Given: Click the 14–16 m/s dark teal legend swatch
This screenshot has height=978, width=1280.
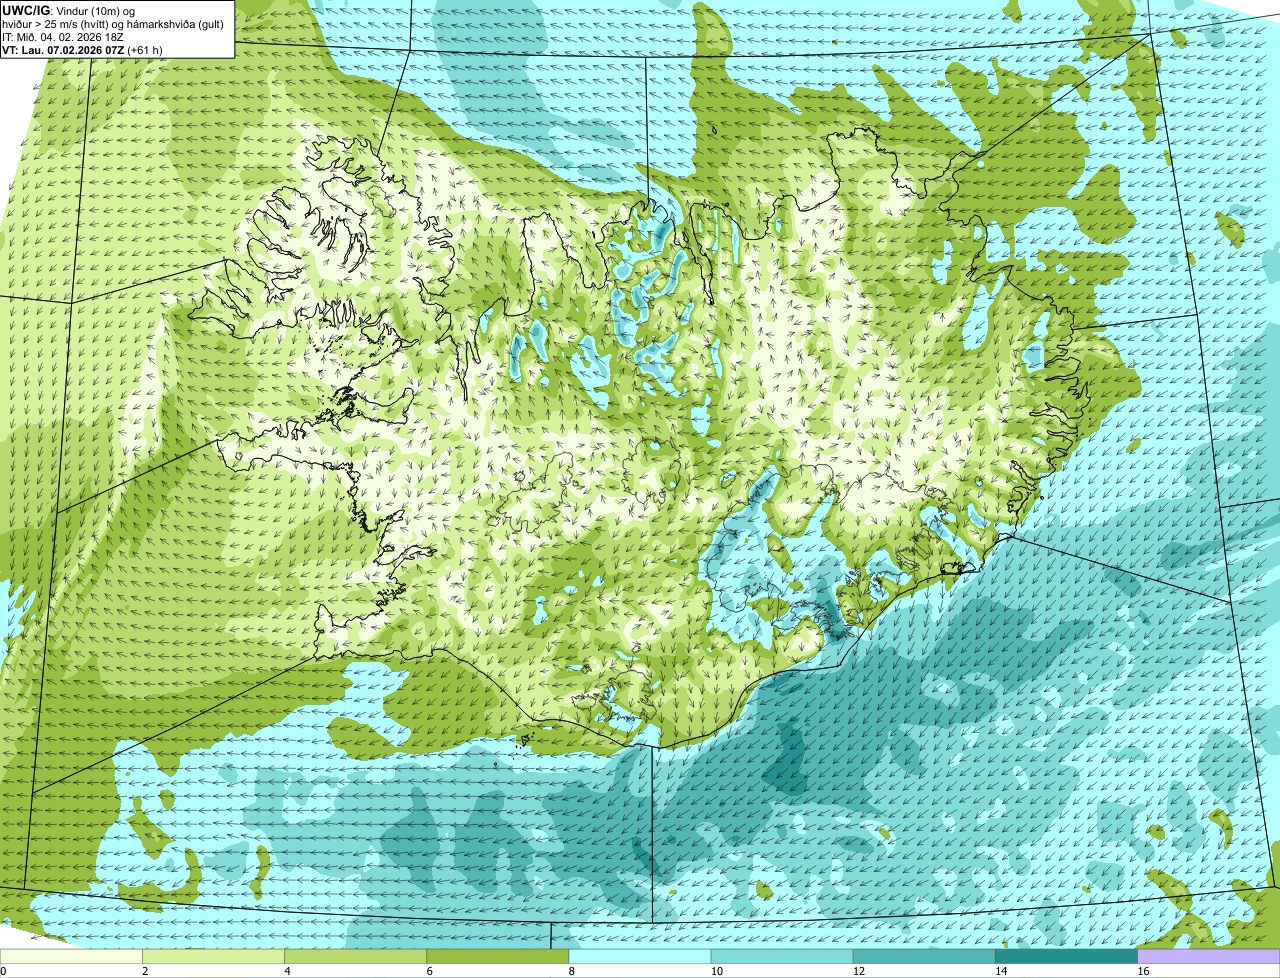Looking at the screenshot, I should [1066, 957].
